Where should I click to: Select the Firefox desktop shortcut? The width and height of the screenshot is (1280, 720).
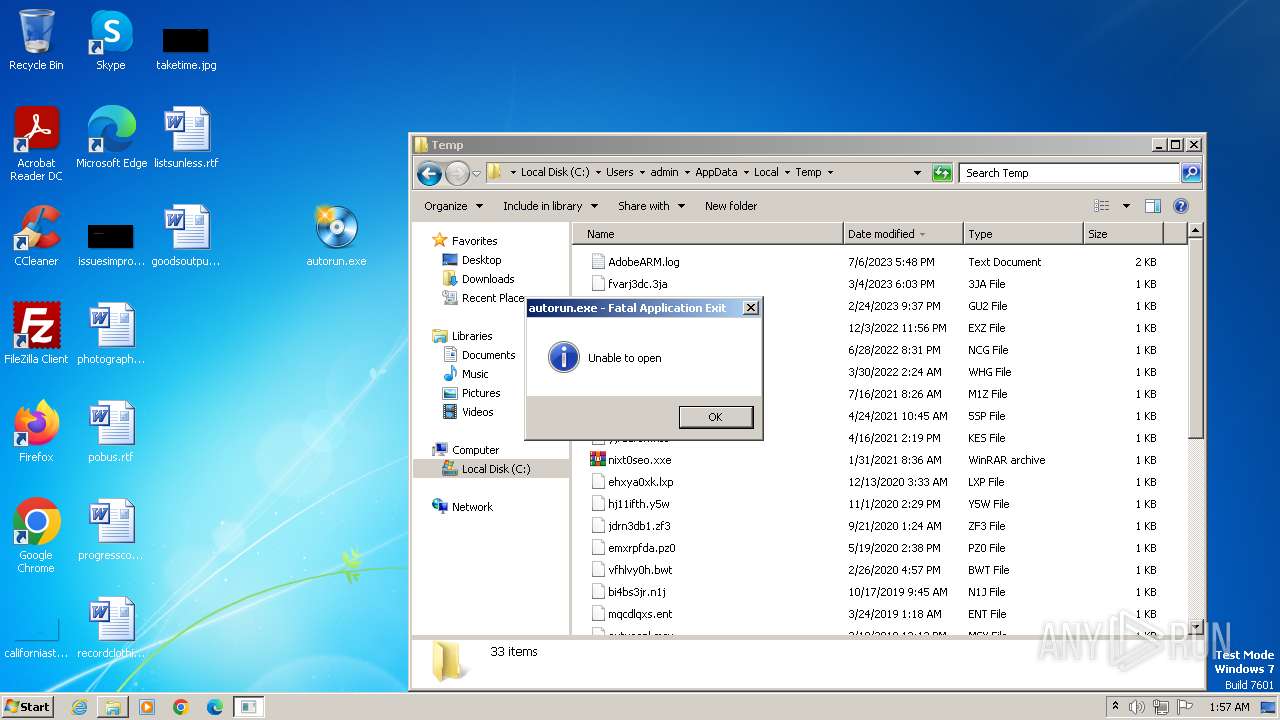coord(36,432)
